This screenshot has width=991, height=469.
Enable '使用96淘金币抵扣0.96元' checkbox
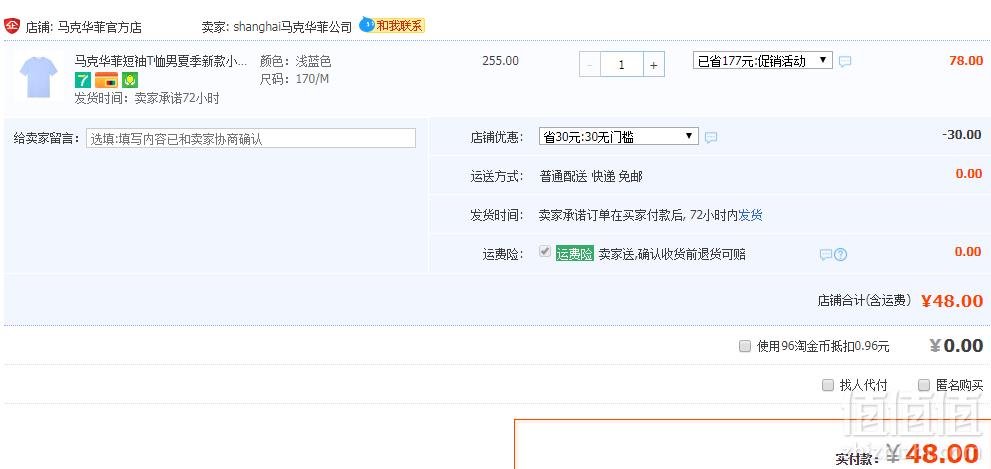click(745, 346)
